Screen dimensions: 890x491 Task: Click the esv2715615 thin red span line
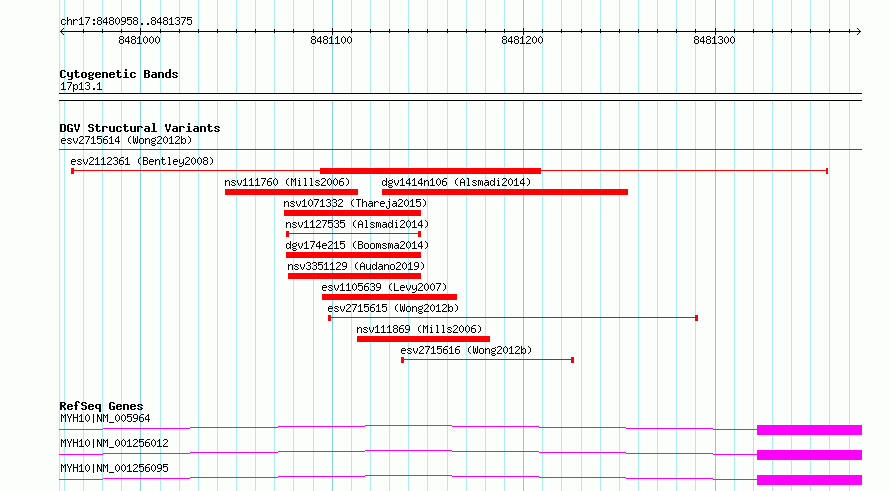coord(513,318)
